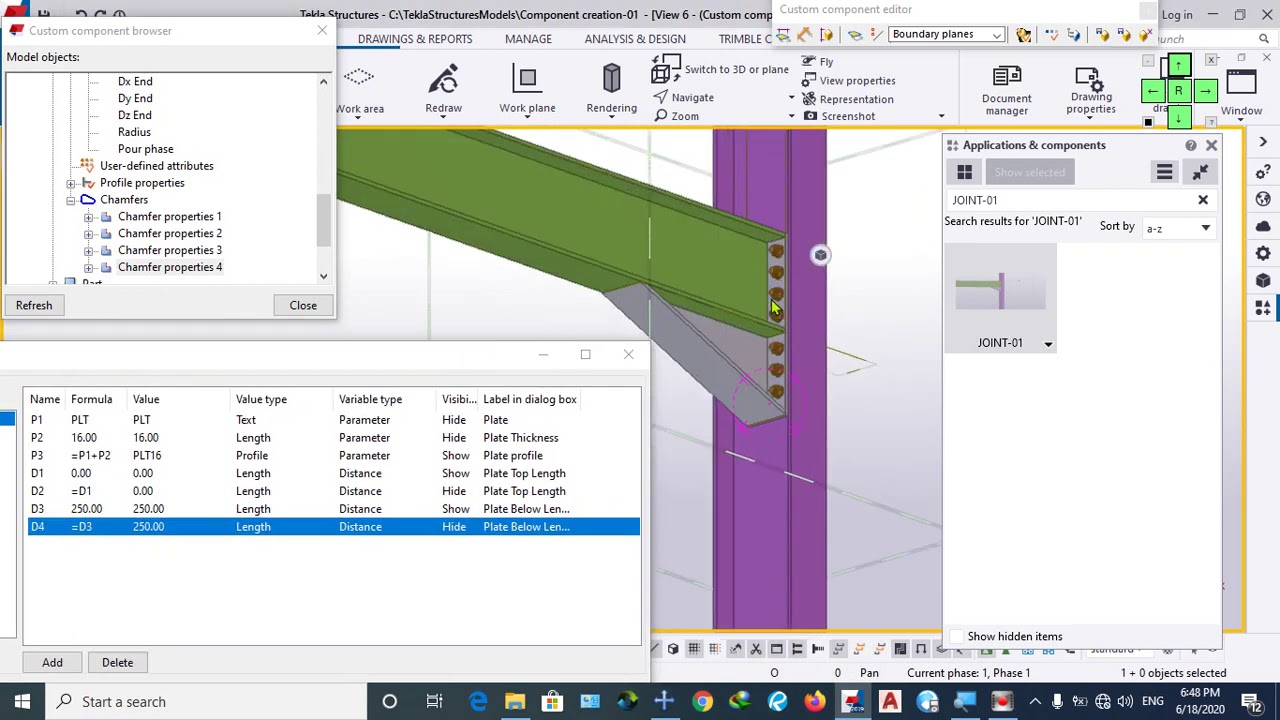
Task: Click the Switch to 3D or plane icon
Action: click(x=666, y=70)
